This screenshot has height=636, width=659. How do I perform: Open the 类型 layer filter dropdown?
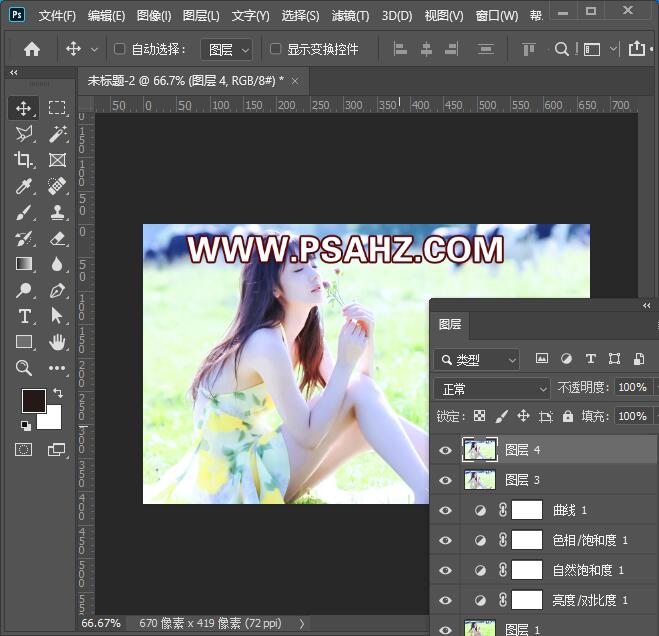[477, 360]
